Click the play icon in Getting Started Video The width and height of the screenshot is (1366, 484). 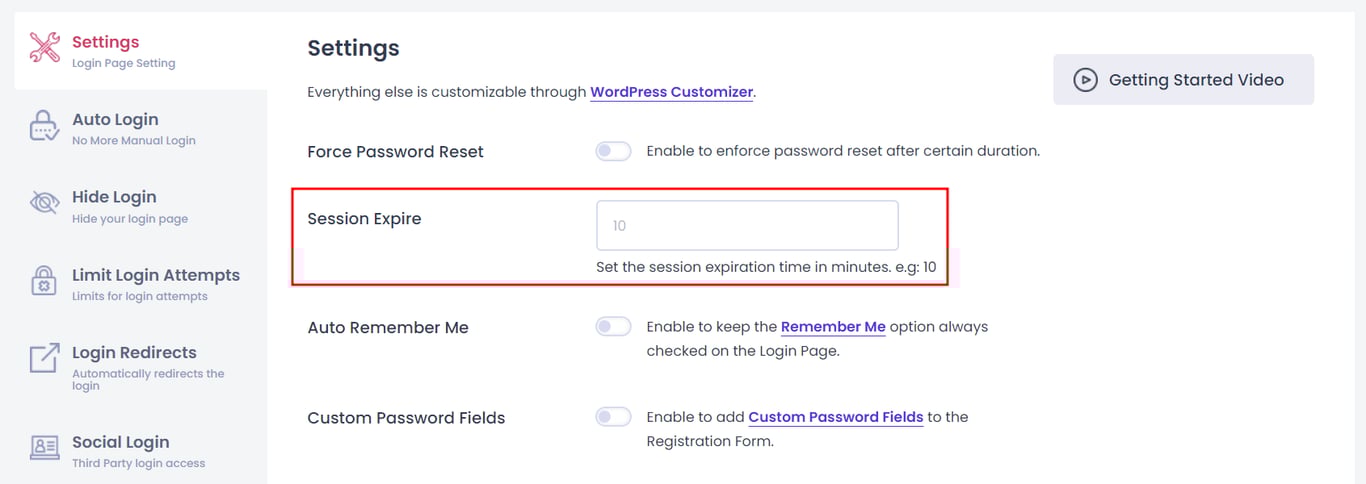1085,80
